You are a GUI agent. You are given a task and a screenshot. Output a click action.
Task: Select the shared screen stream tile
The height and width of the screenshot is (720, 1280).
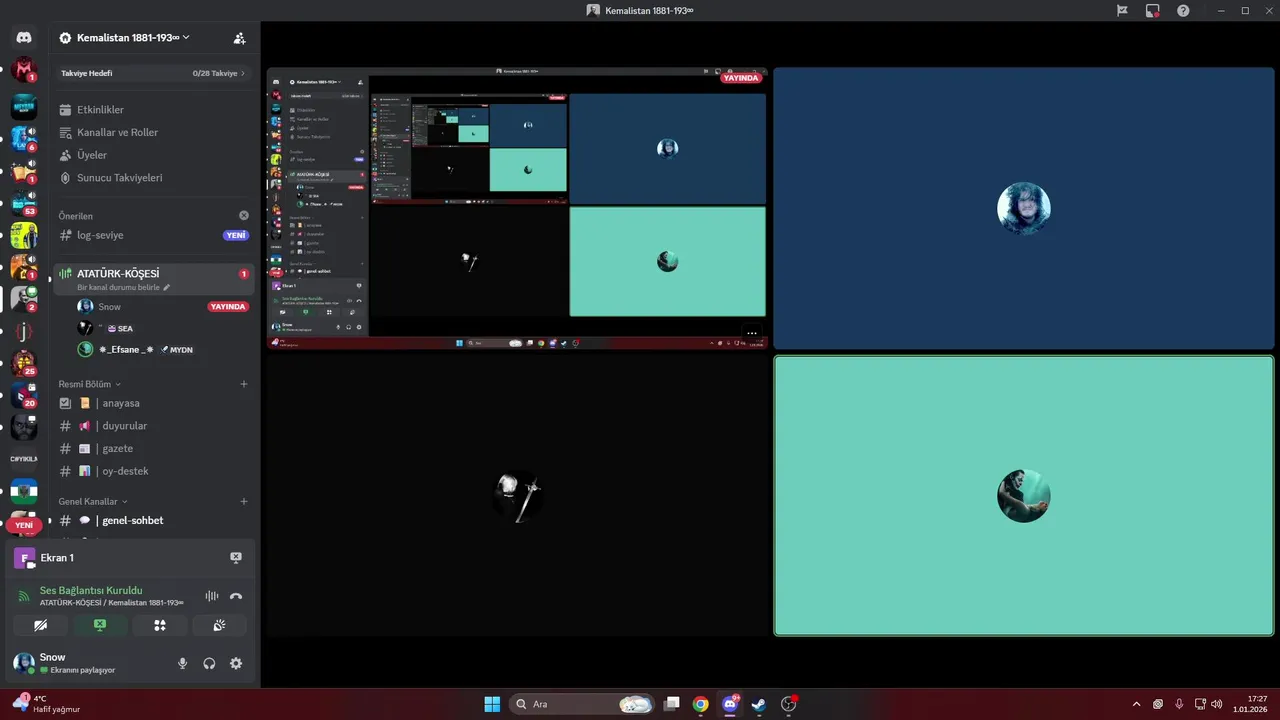(x=517, y=208)
